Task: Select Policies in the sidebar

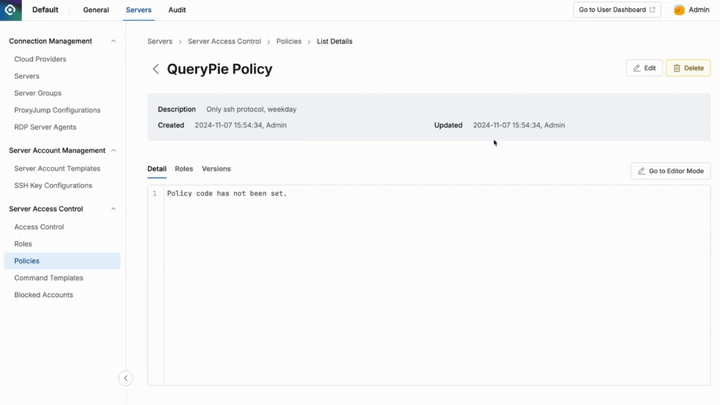Action: point(62,261)
